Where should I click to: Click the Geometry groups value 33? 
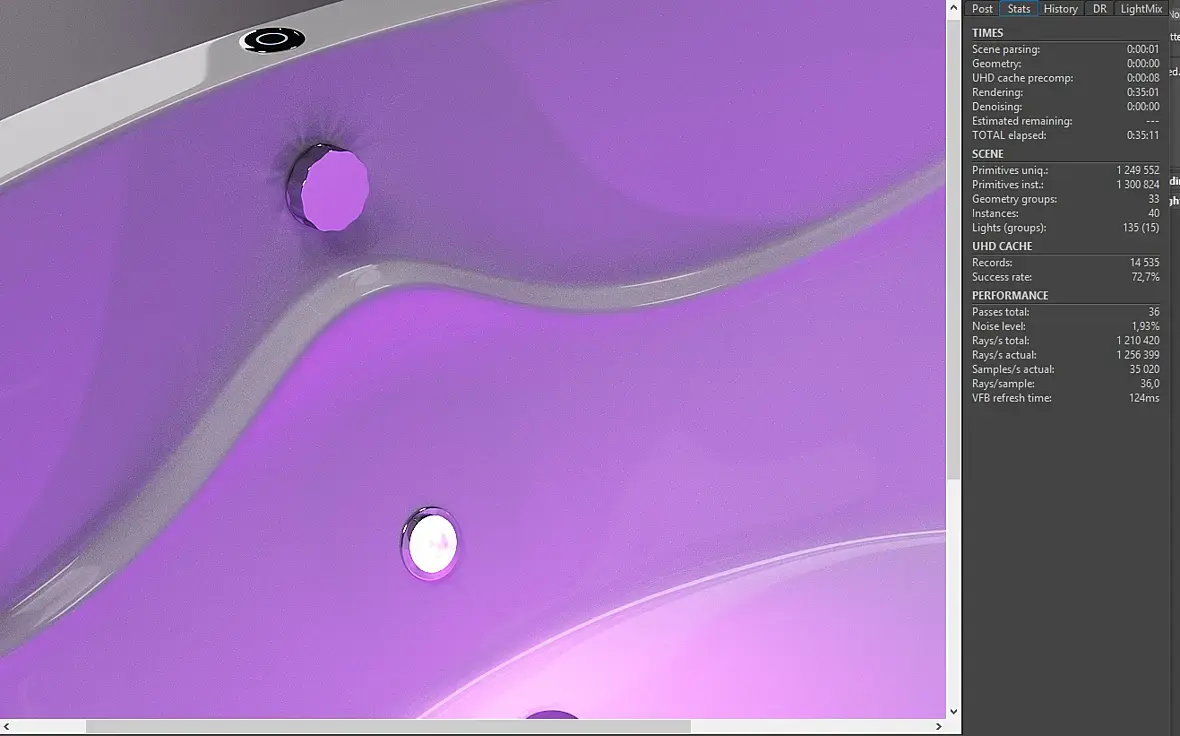[1154, 199]
